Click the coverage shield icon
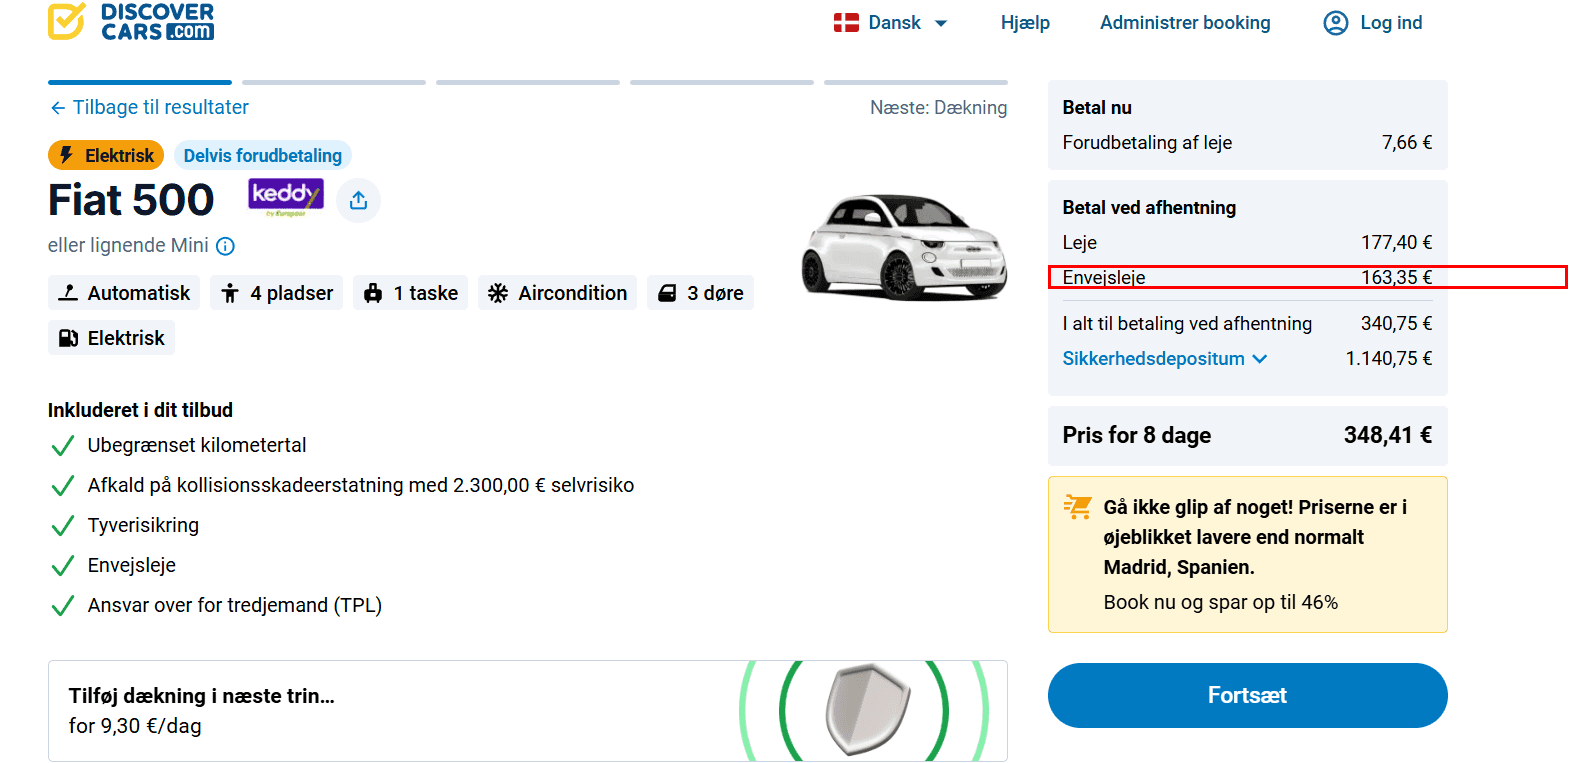Viewport: 1572px width, 763px height. click(867, 709)
